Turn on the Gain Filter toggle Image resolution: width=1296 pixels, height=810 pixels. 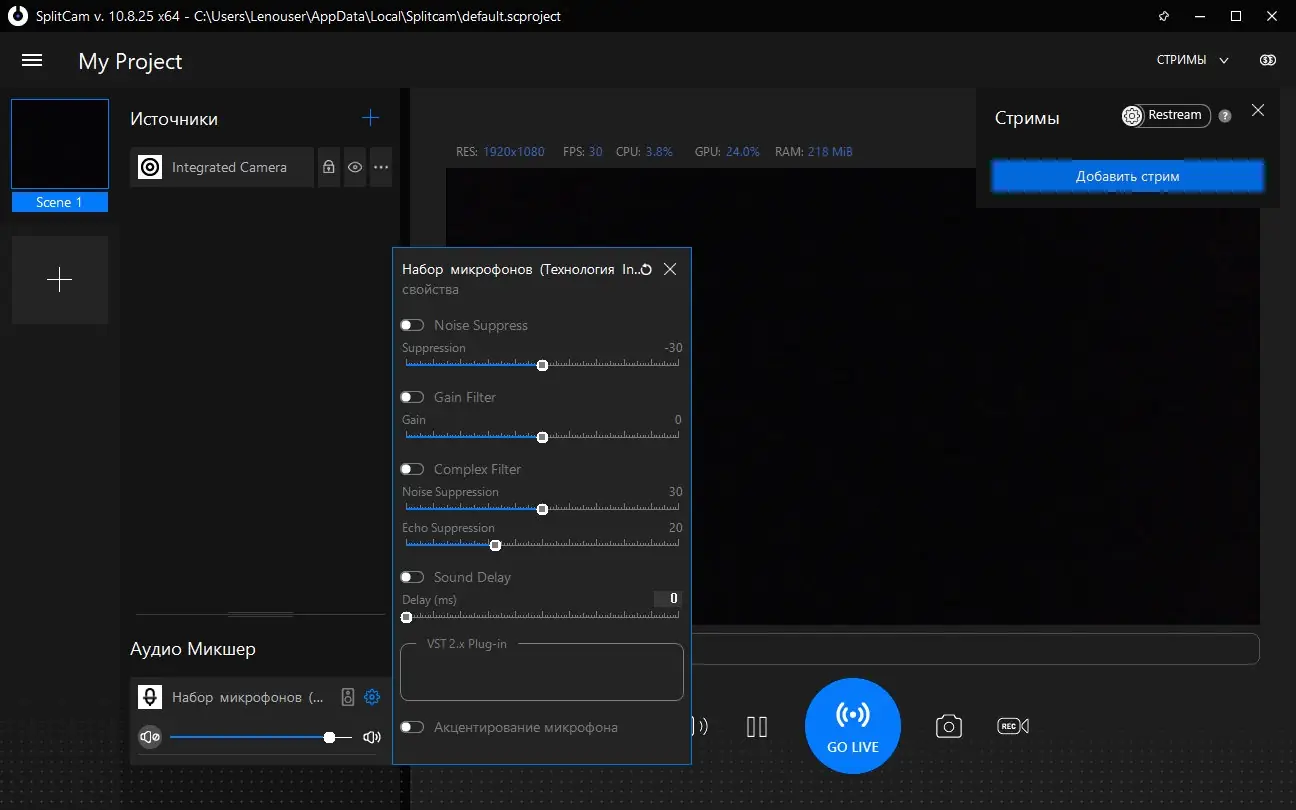tap(412, 397)
